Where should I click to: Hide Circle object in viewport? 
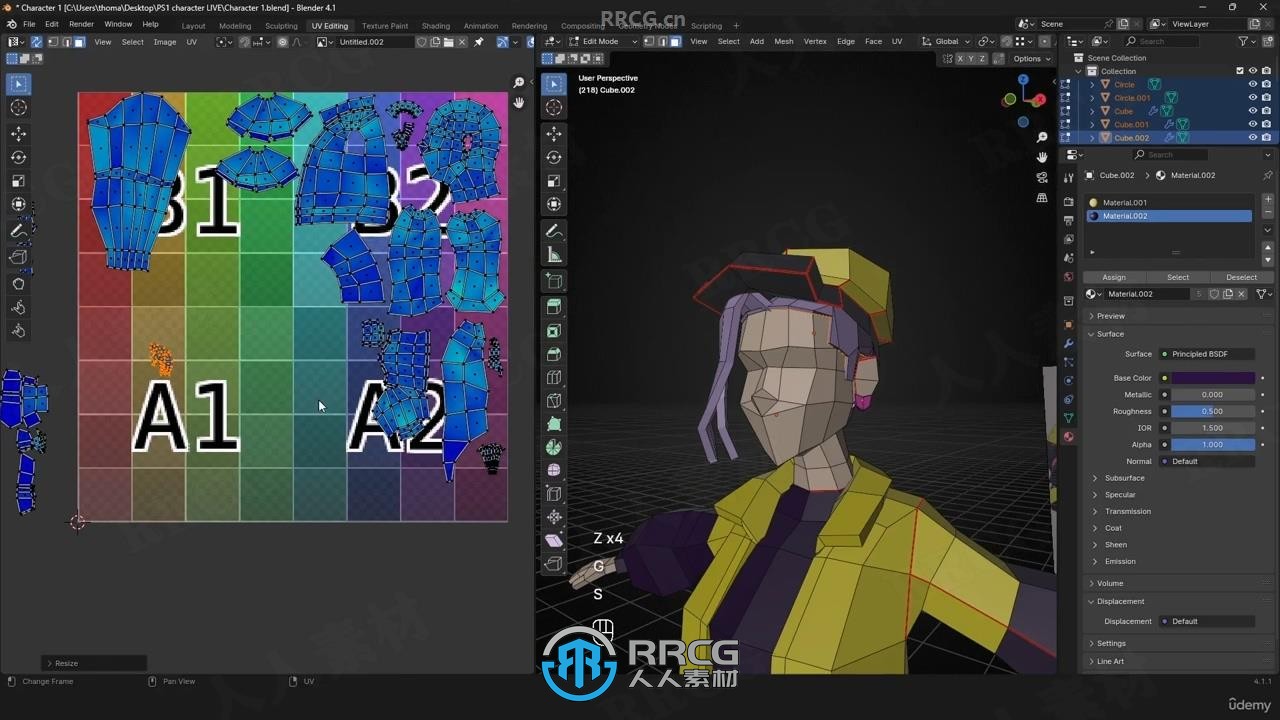[1252, 85]
